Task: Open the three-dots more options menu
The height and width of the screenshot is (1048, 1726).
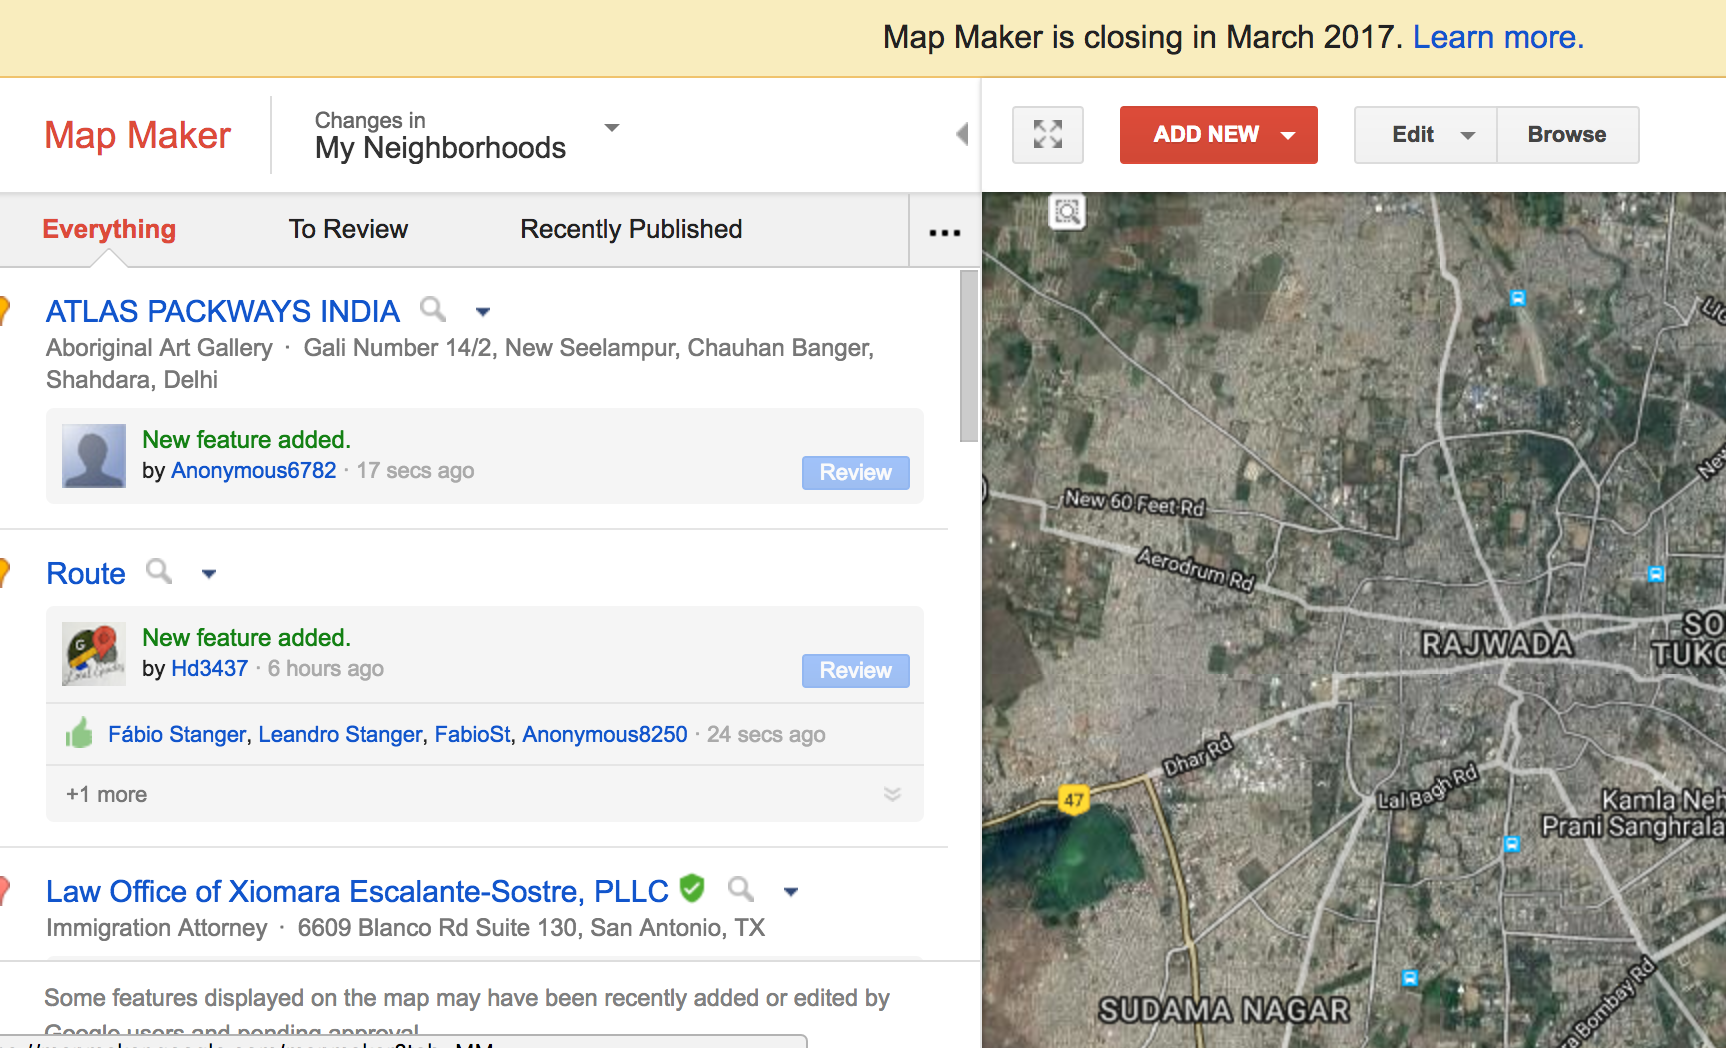Action: point(944,232)
